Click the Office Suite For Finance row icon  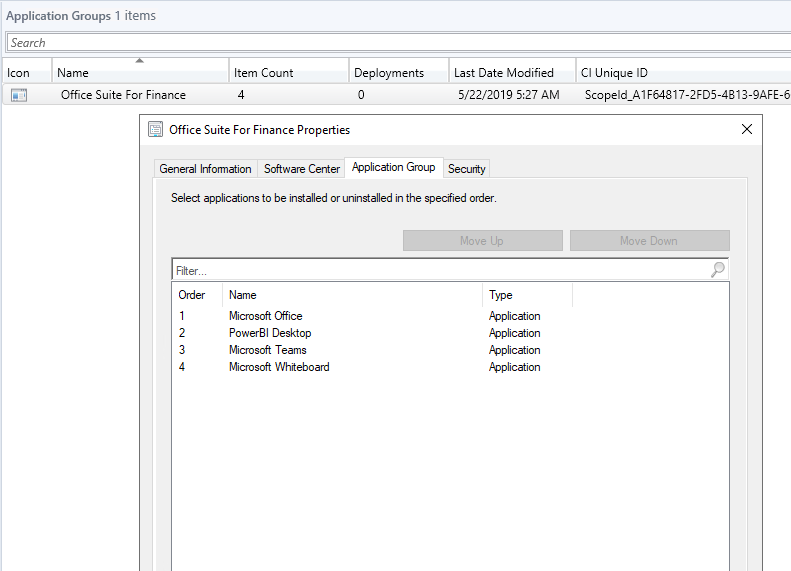point(19,95)
